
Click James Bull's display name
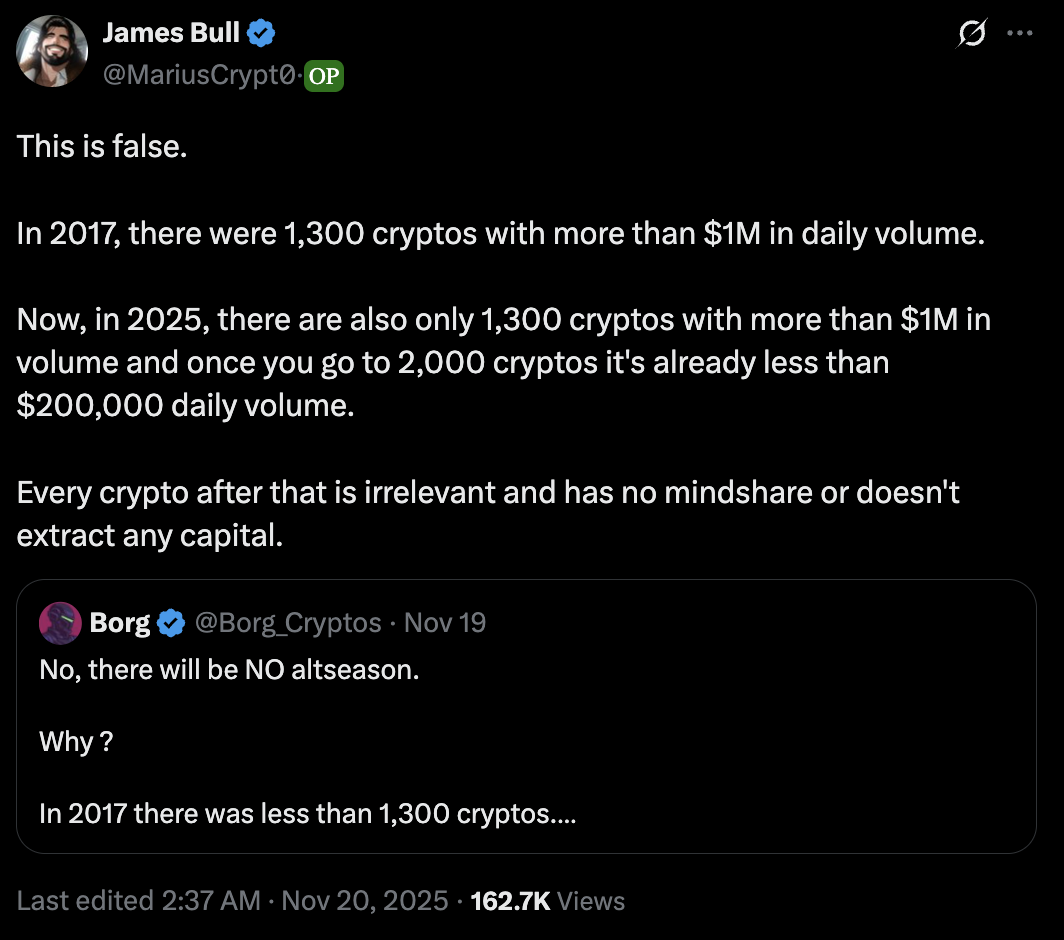pos(172,31)
